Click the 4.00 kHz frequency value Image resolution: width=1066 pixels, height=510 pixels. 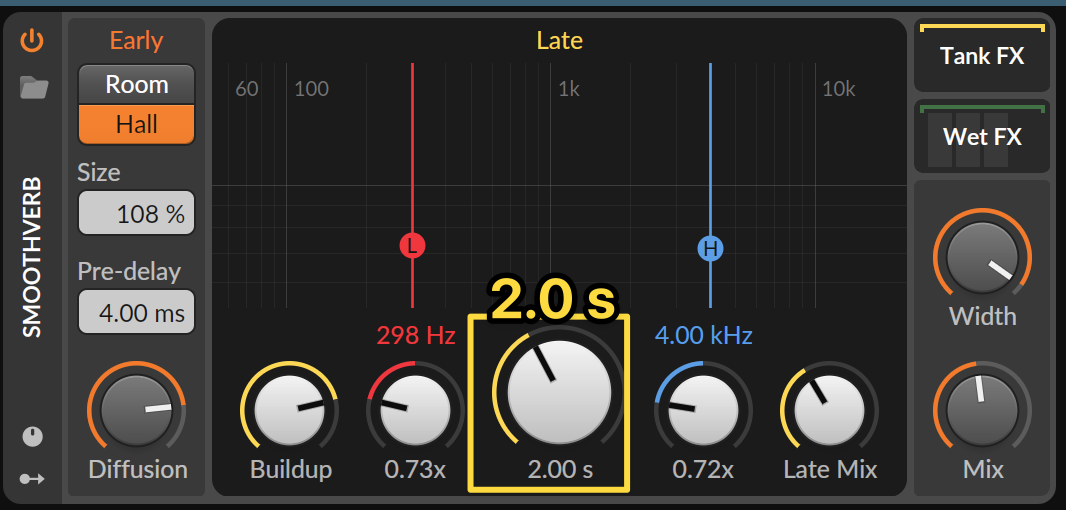pos(704,335)
